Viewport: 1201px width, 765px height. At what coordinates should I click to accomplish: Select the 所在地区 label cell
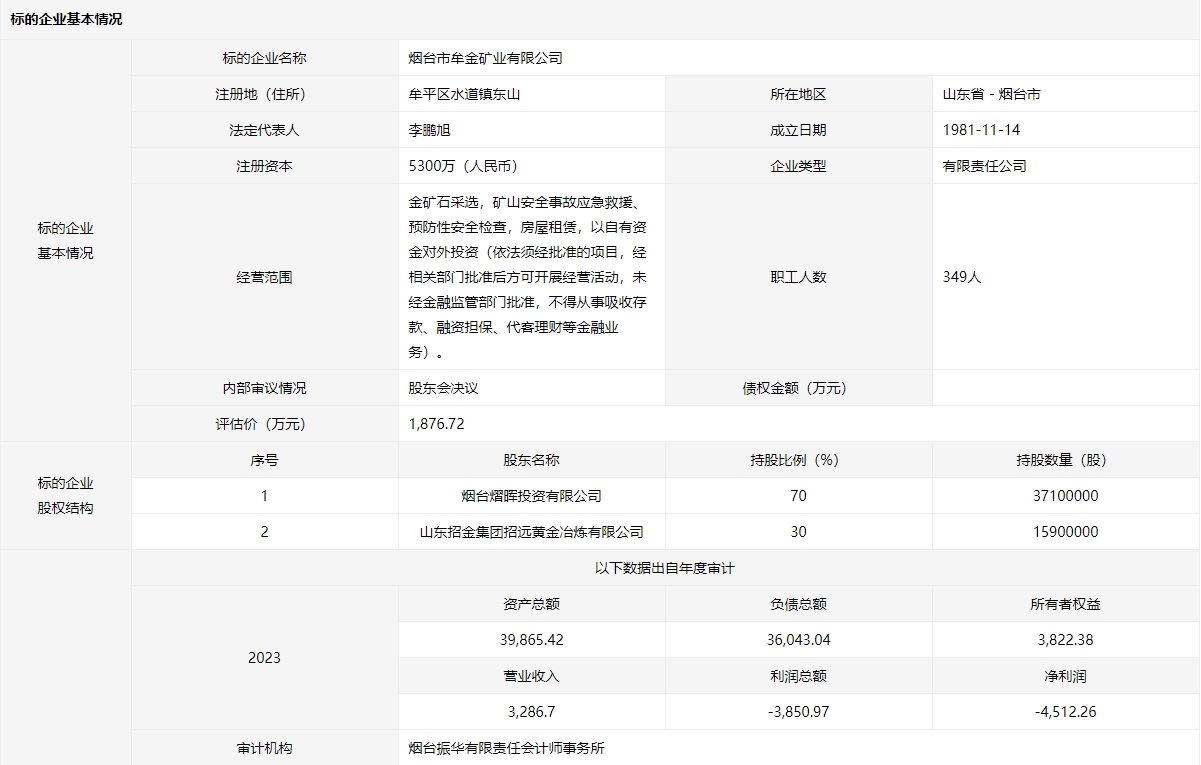click(x=798, y=94)
